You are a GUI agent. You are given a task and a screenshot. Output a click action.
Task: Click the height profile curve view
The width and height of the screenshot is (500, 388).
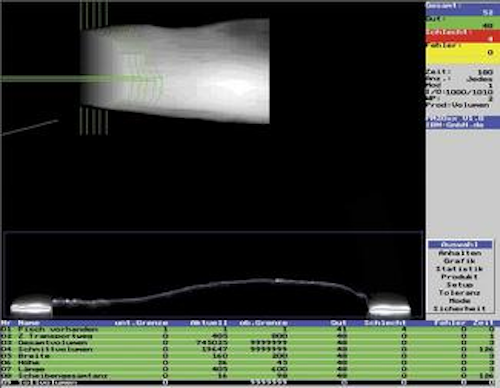click(213, 275)
